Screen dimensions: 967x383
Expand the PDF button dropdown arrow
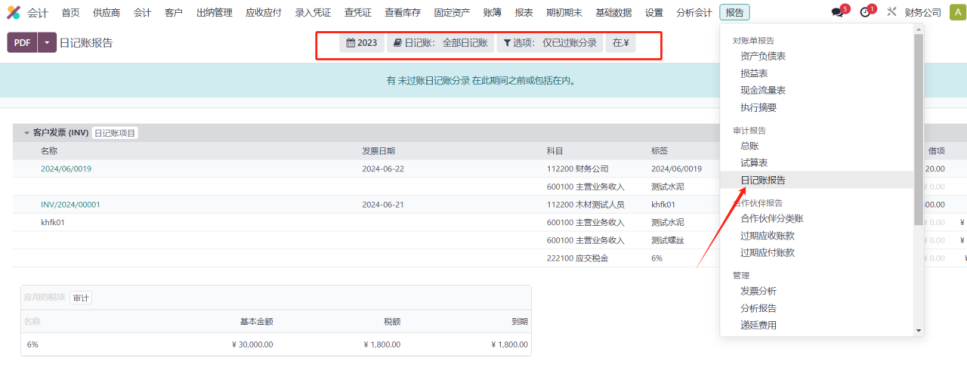[x=47, y=43]
